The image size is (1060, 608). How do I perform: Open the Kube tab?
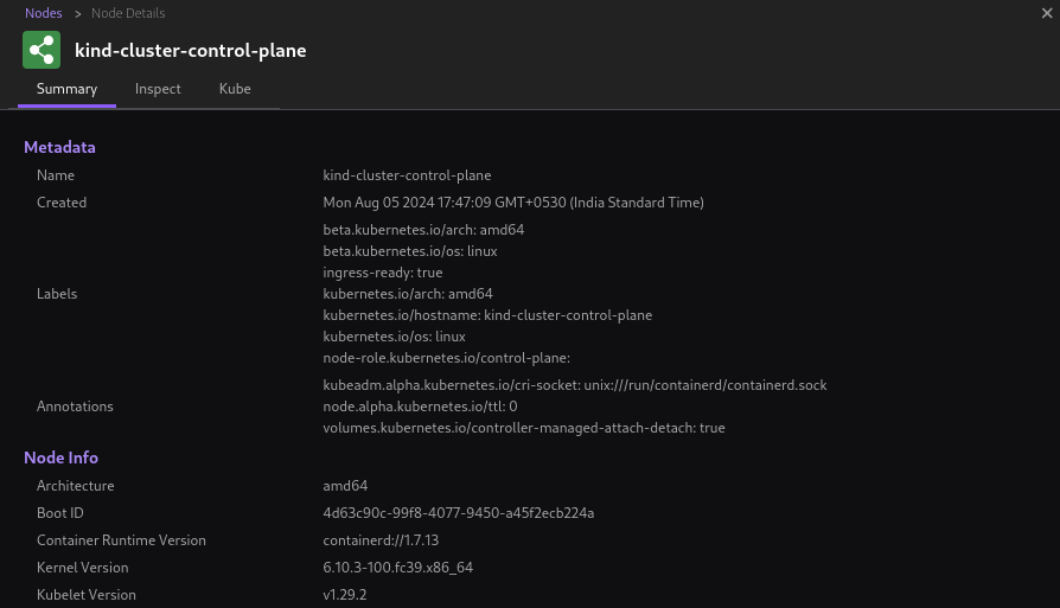(x=235, y=88)
